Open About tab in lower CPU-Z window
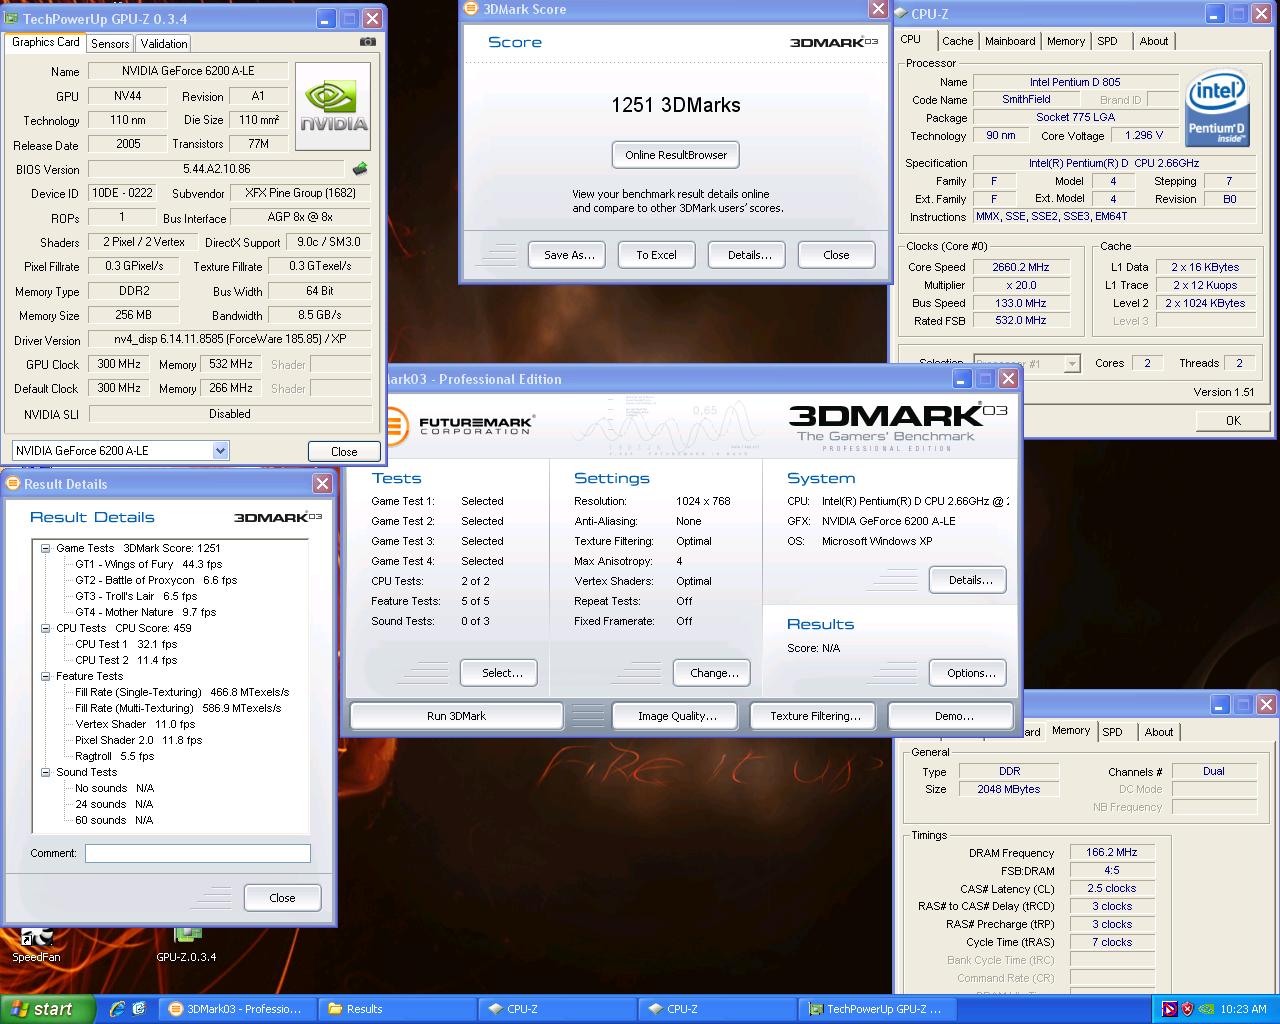This screenshot has width=1280, height=1024. pyautogui.click(x=1158, y=732)
